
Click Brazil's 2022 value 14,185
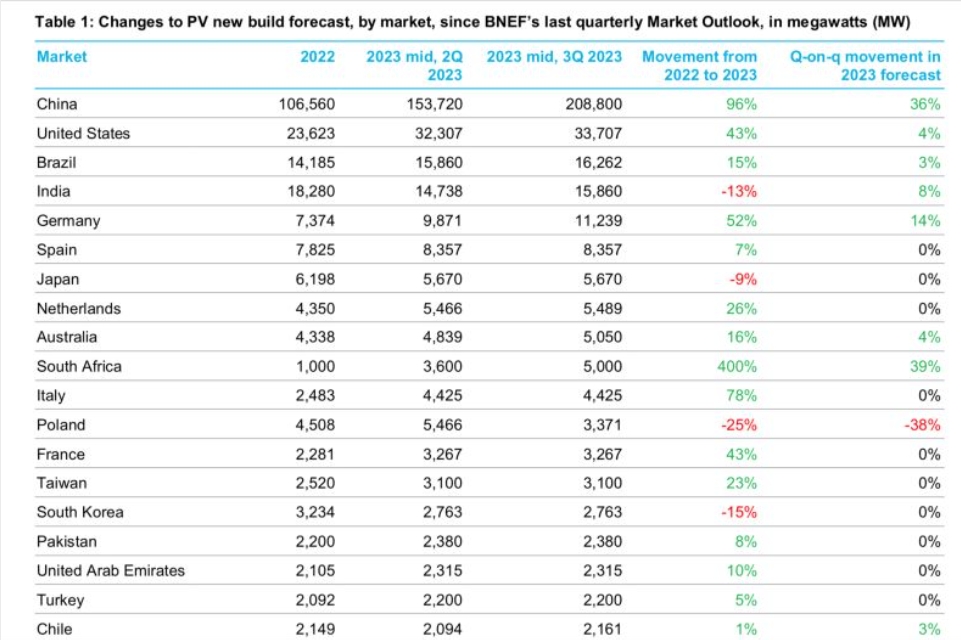(x=311, y=162)
